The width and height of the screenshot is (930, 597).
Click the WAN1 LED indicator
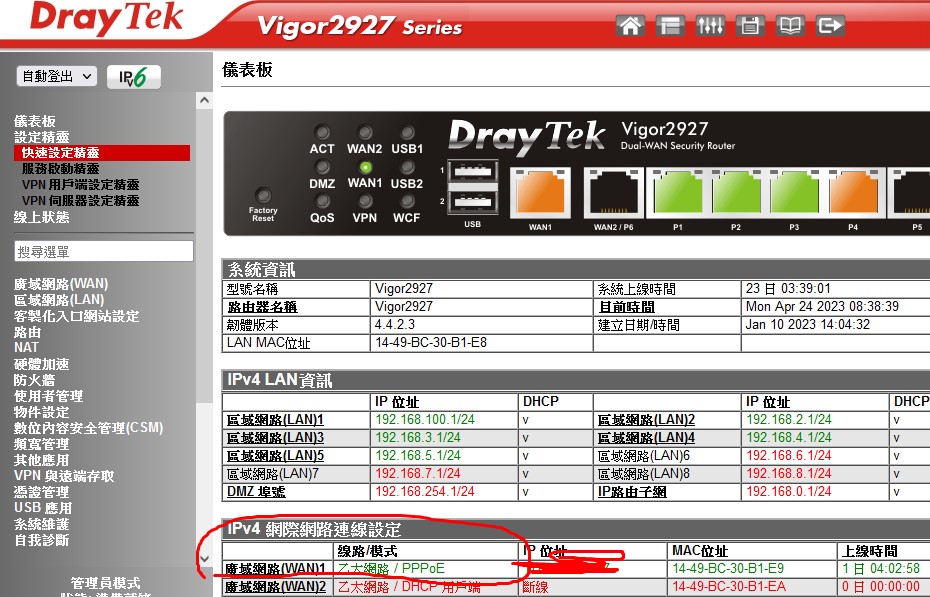pyautogui.click(x=365, y=168)
